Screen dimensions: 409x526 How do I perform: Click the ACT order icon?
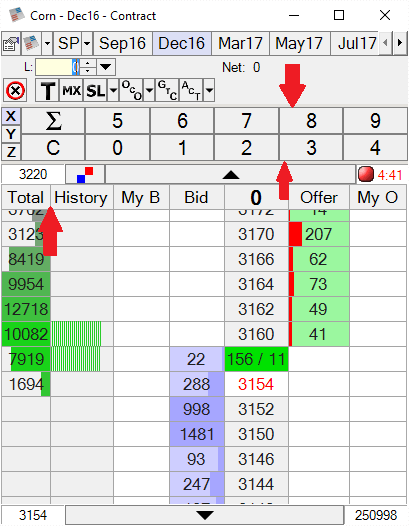(x=191, y=90)
